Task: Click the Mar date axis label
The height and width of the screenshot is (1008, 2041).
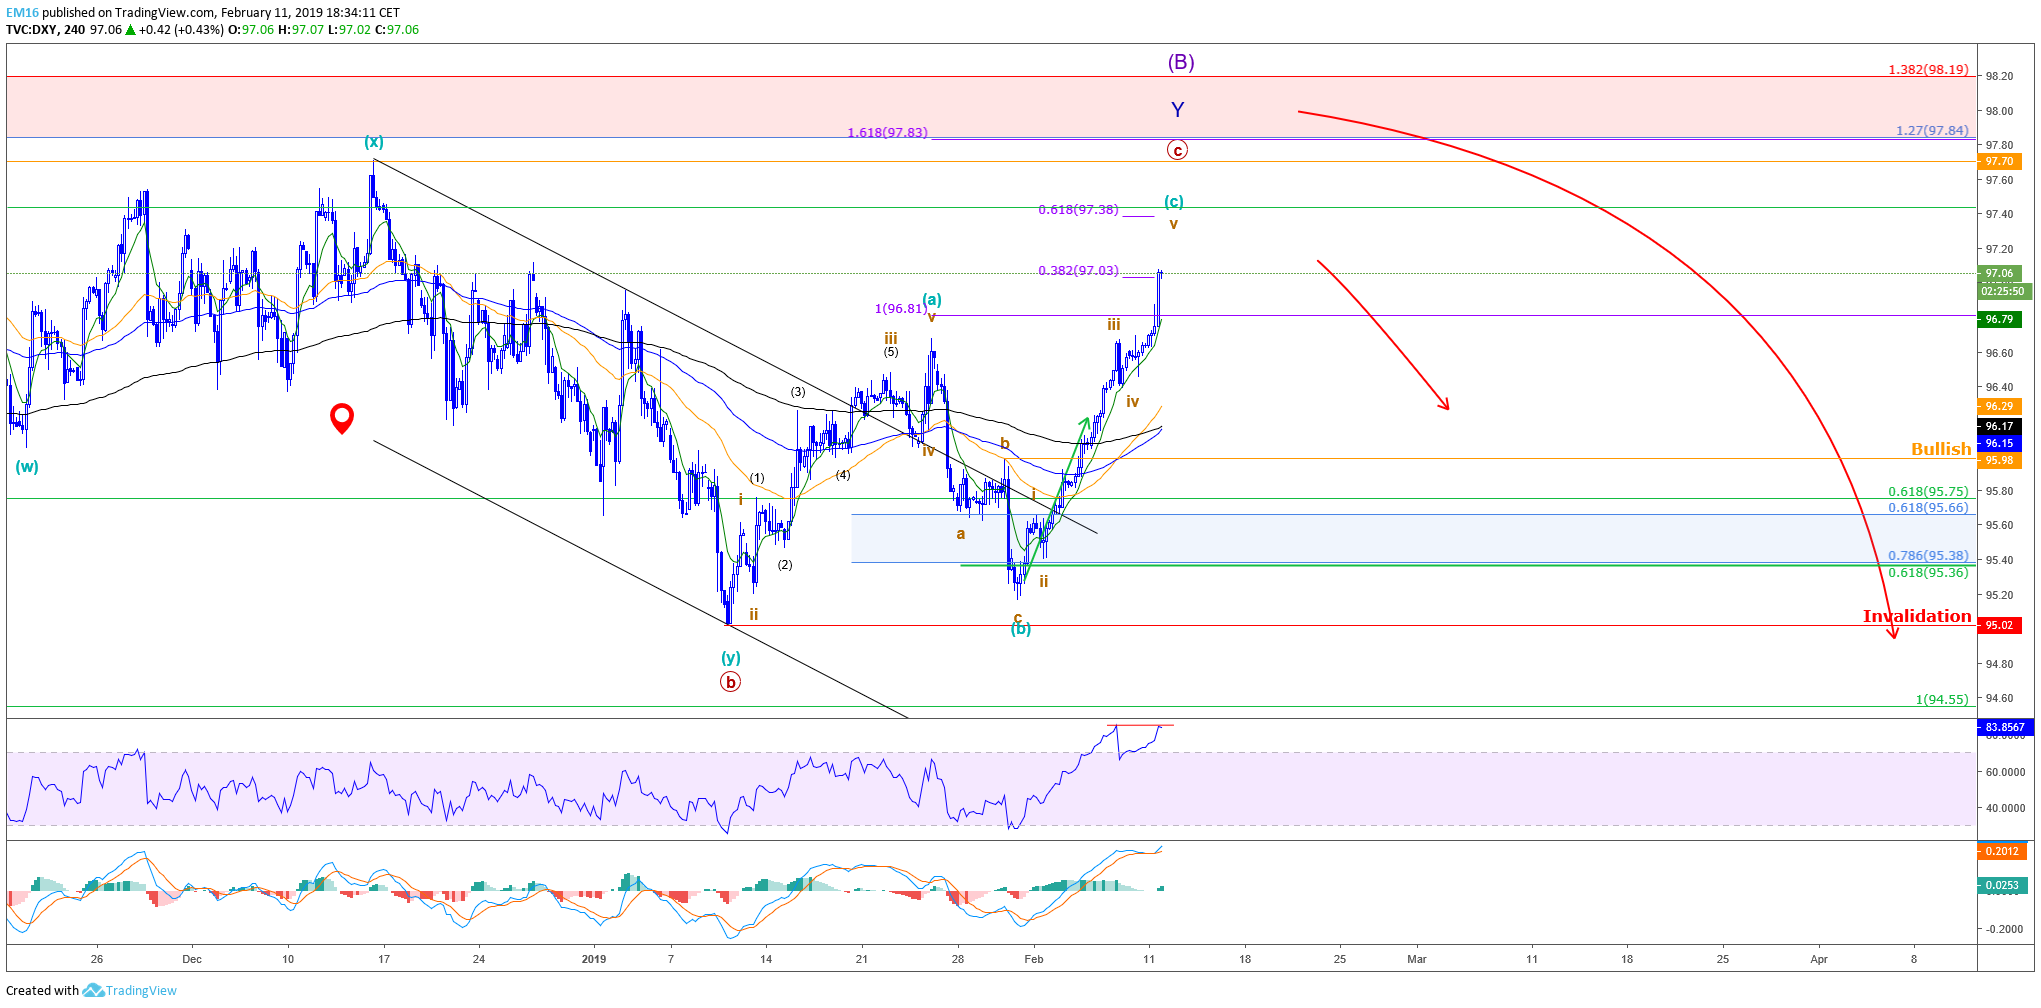Action: click(1417, 959)
